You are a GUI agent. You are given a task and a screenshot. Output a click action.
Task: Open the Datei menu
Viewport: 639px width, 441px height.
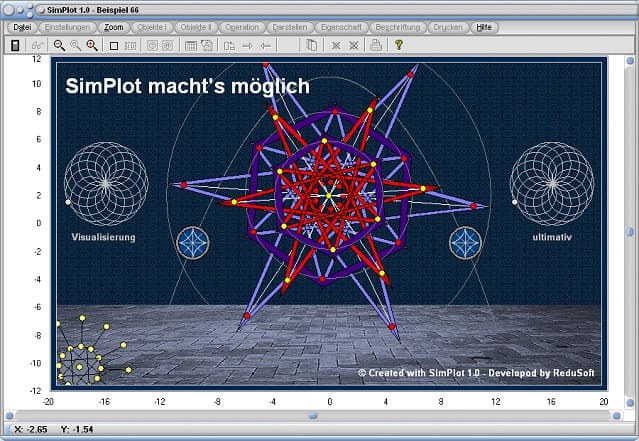point(22,27)
